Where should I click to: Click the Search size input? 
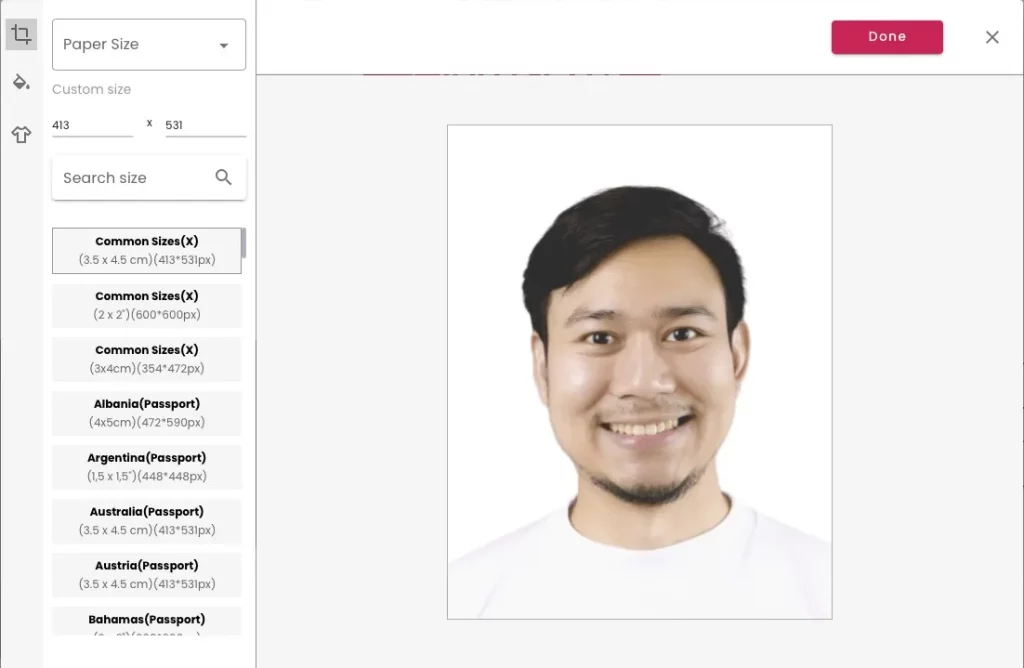(x=134, y=178)
